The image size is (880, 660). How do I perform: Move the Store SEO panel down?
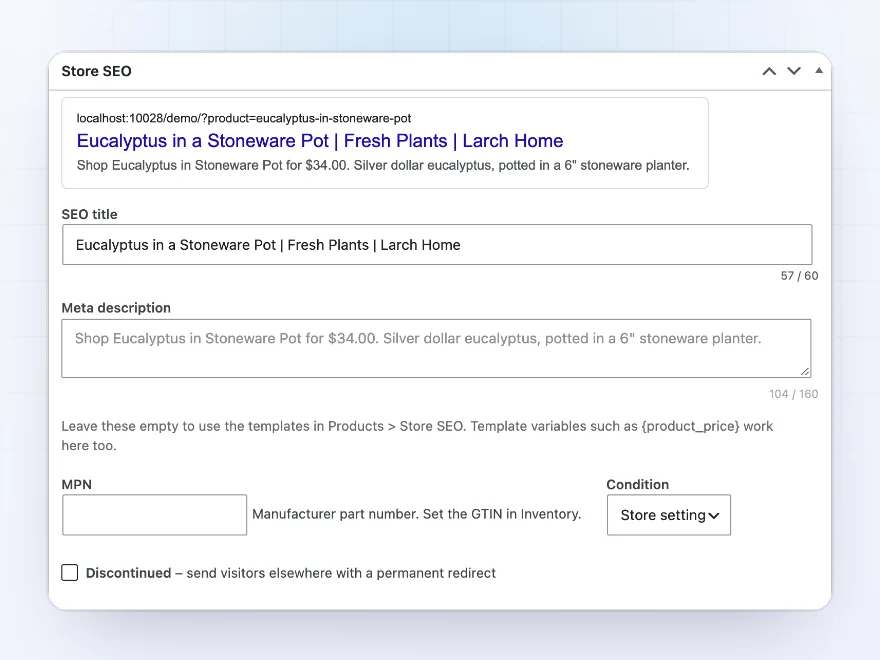(794, 71)
